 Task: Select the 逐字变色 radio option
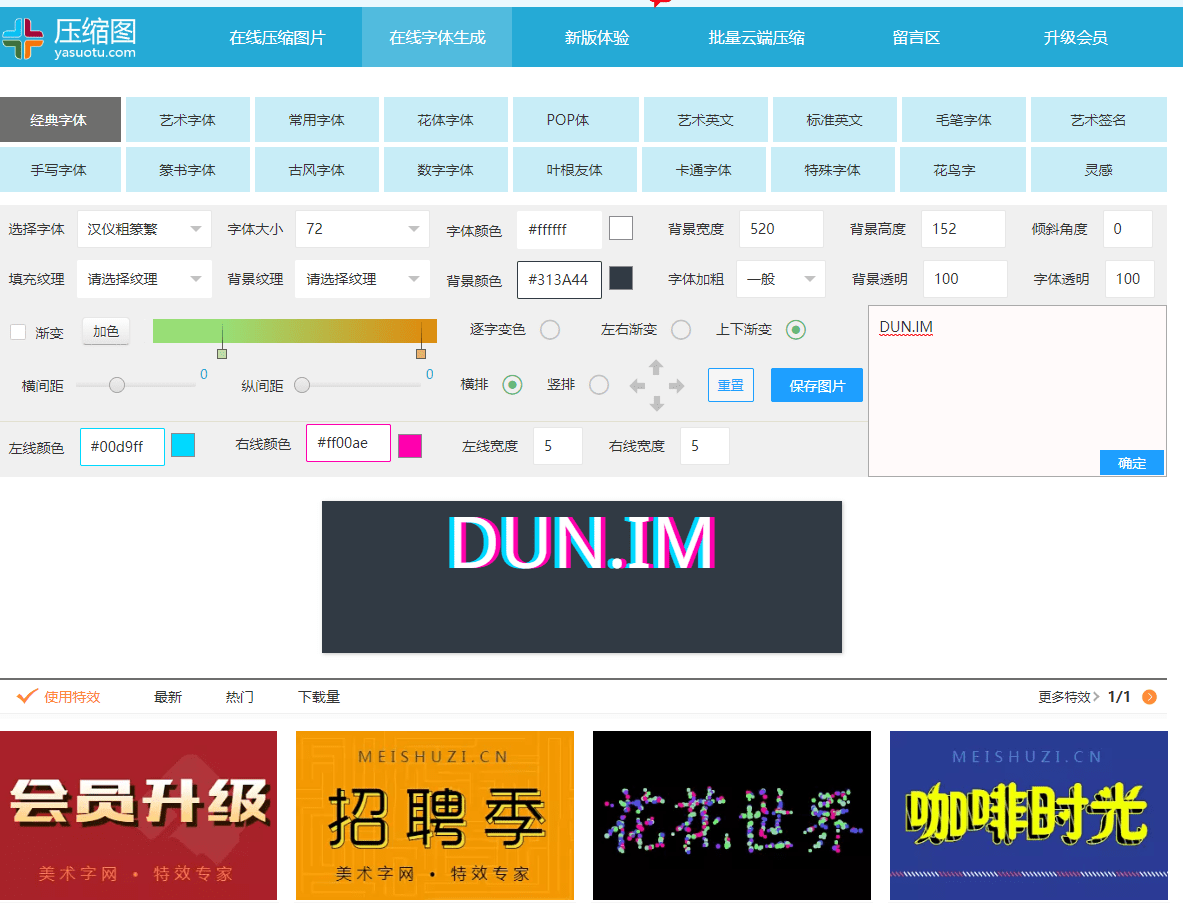tap(550, 330)
